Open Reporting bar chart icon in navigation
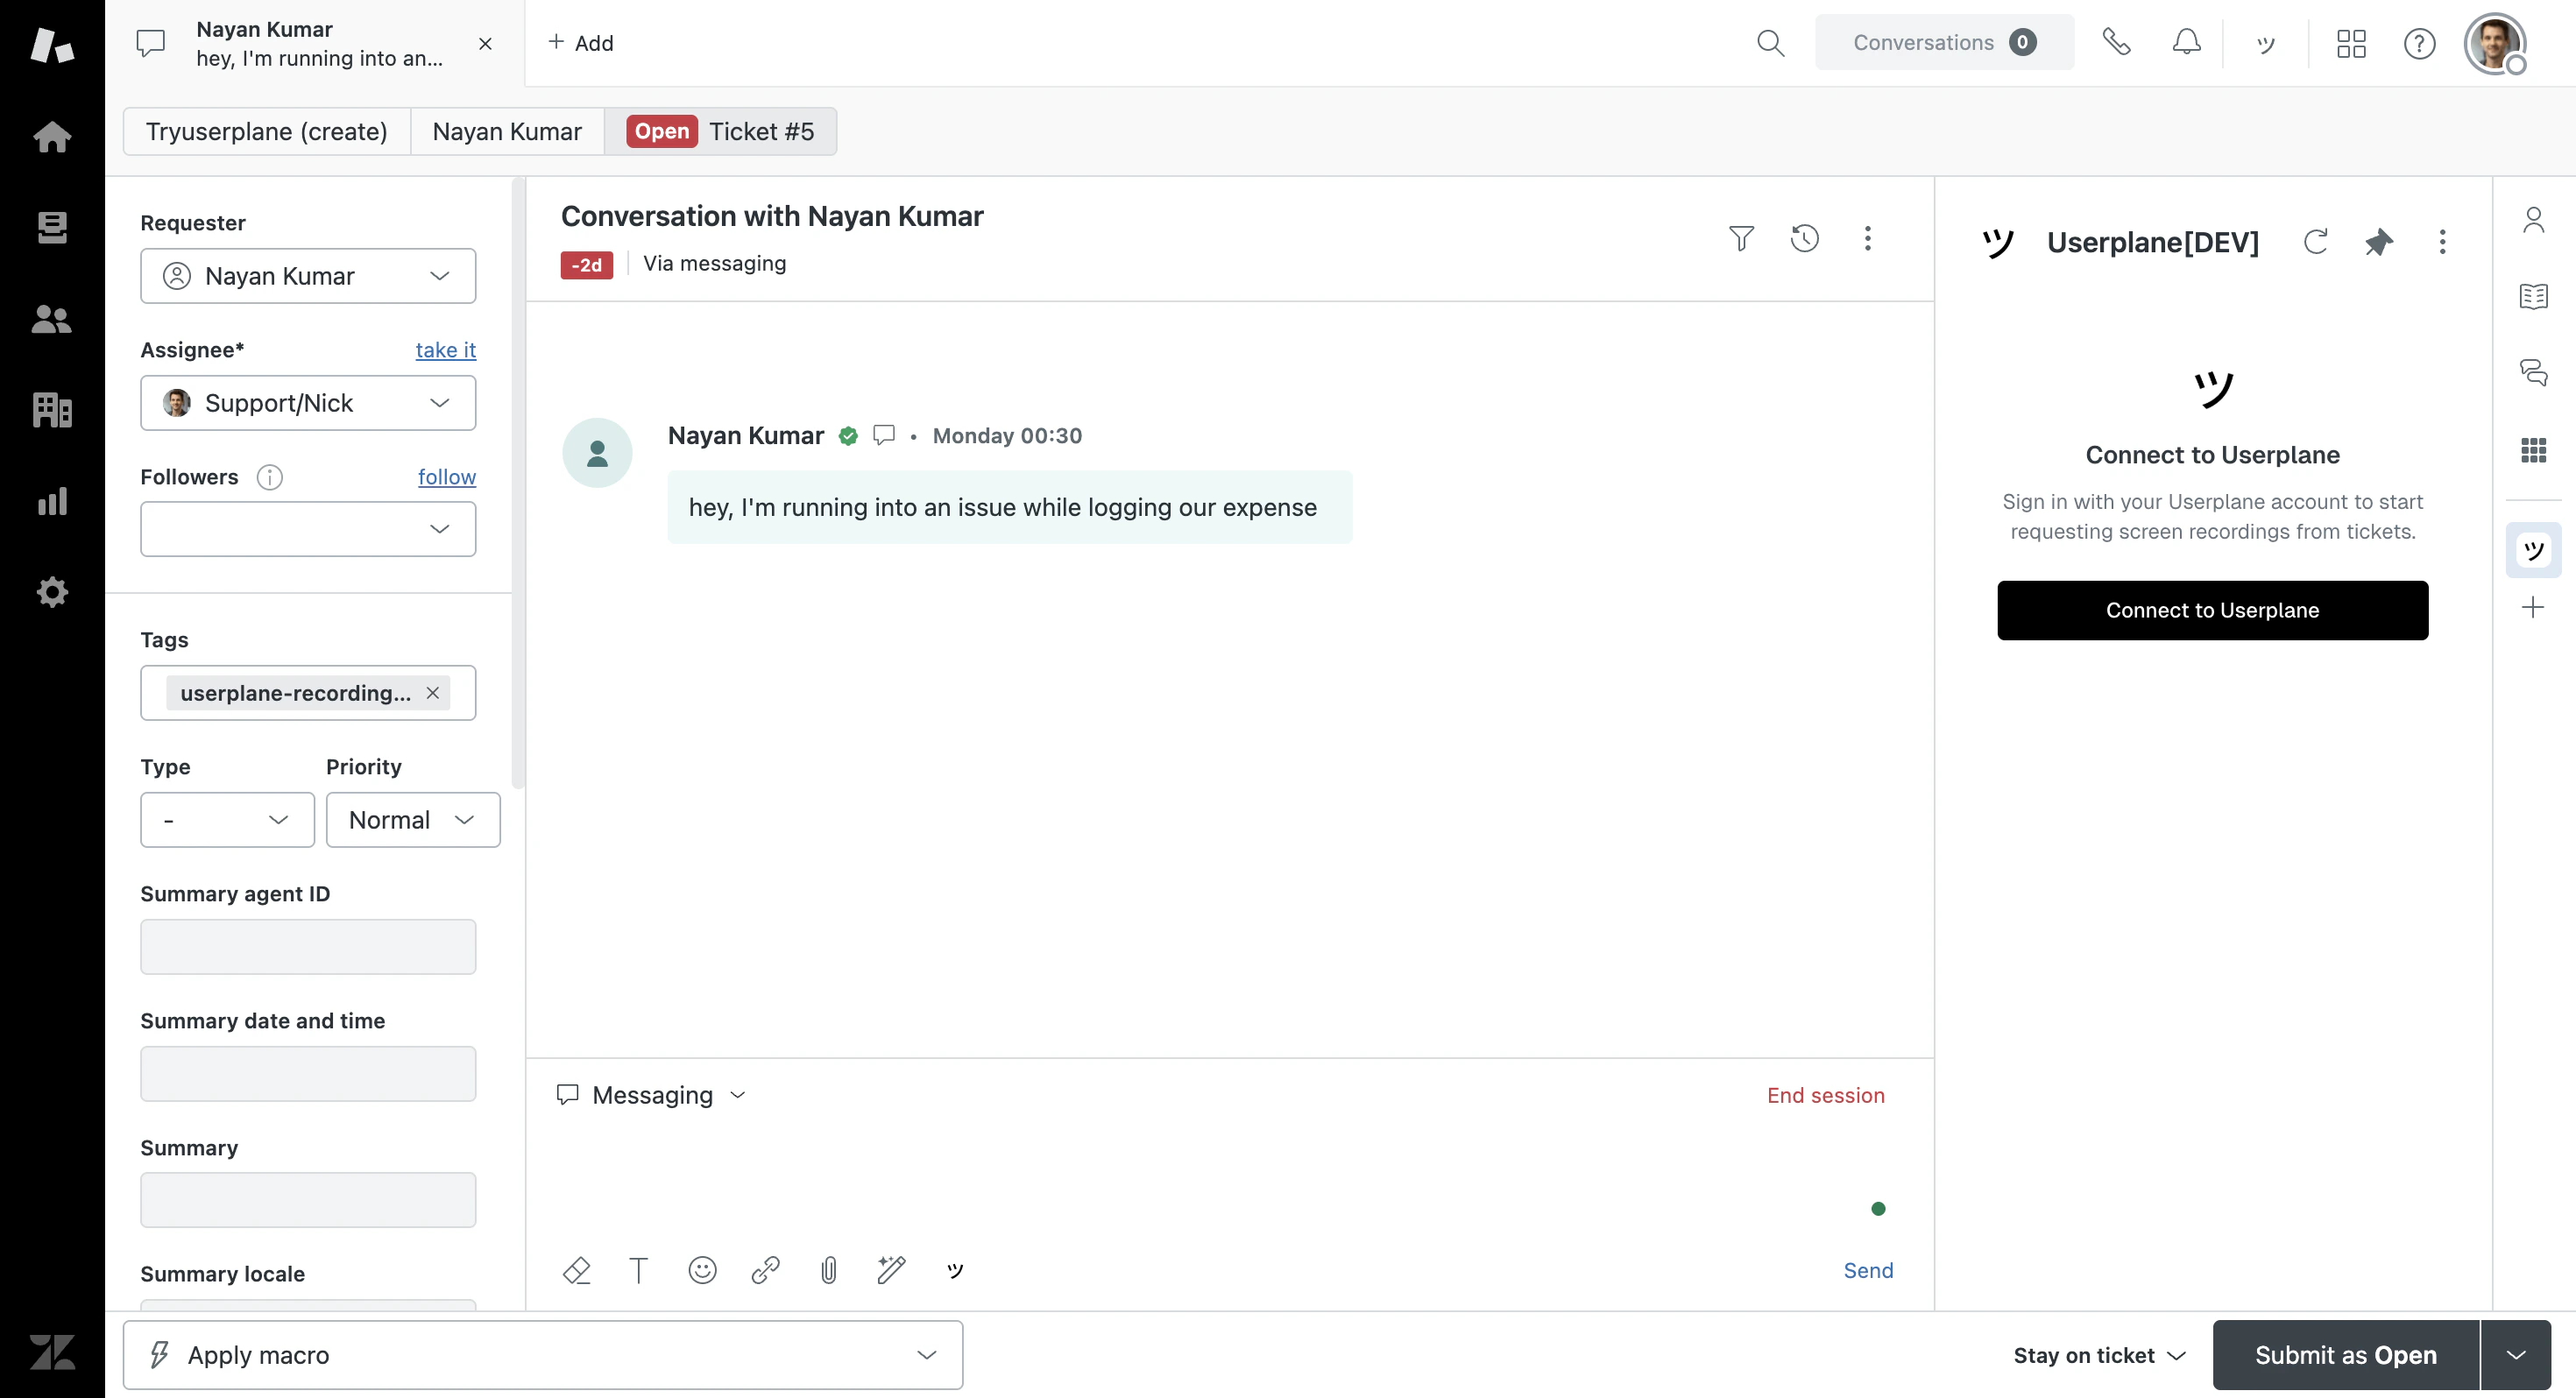The height and width of the screenshot is (1398, 2576). pyautogui.click(x=52, y=501)
